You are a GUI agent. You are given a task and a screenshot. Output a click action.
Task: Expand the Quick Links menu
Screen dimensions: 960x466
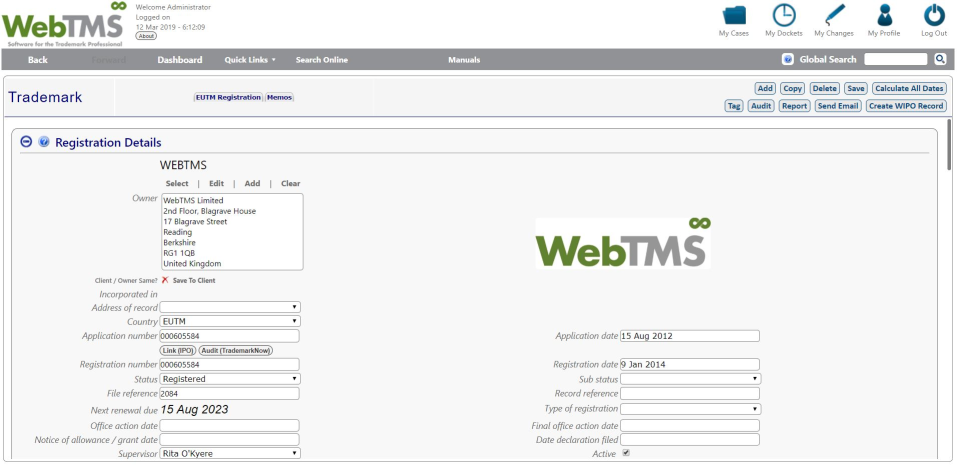pos(250,60)
